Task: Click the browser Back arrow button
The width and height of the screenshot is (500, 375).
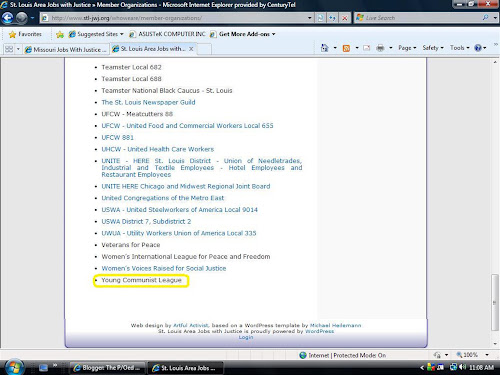Action: coord(8,18)
